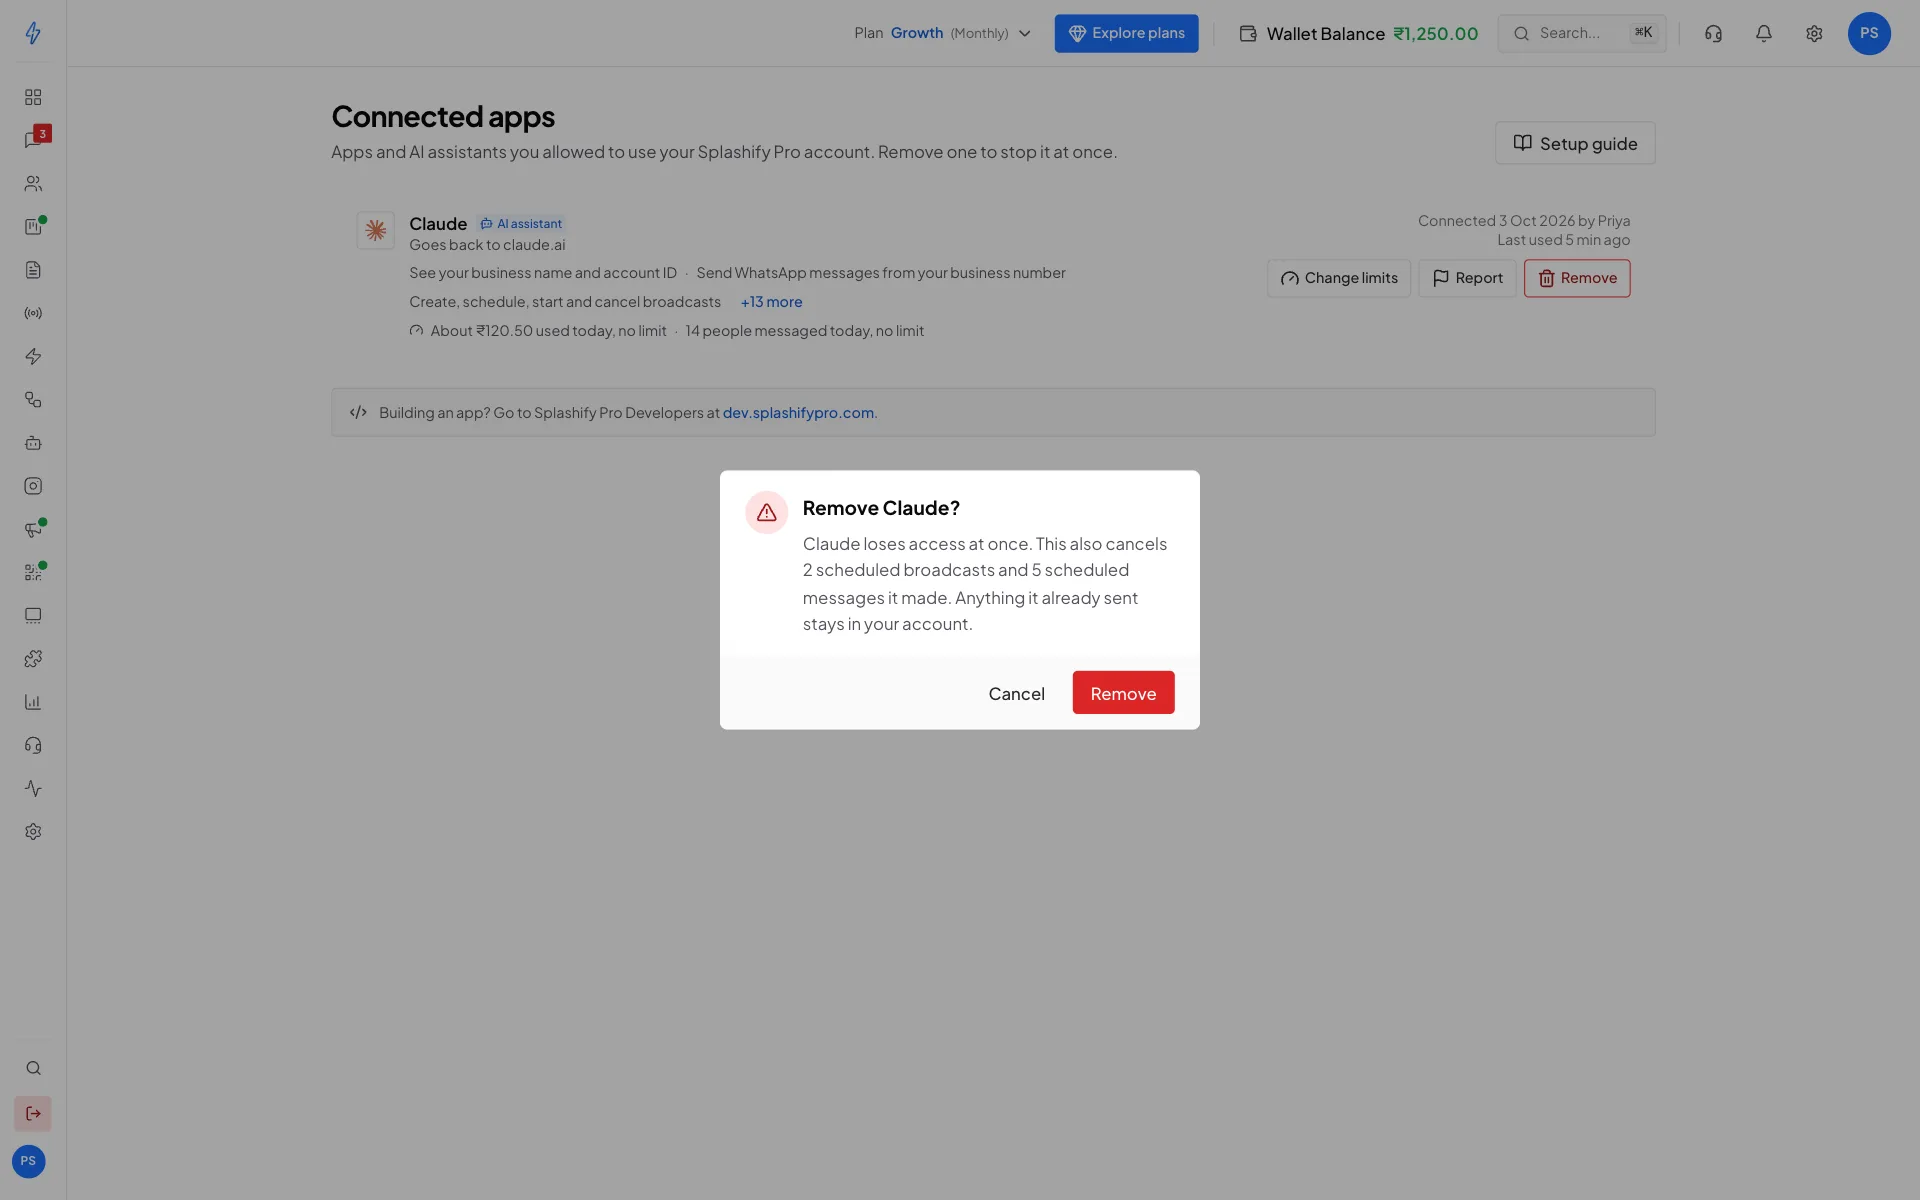
Task: Open the dashboard grid icon in sidebar
Action: [33, 97]
